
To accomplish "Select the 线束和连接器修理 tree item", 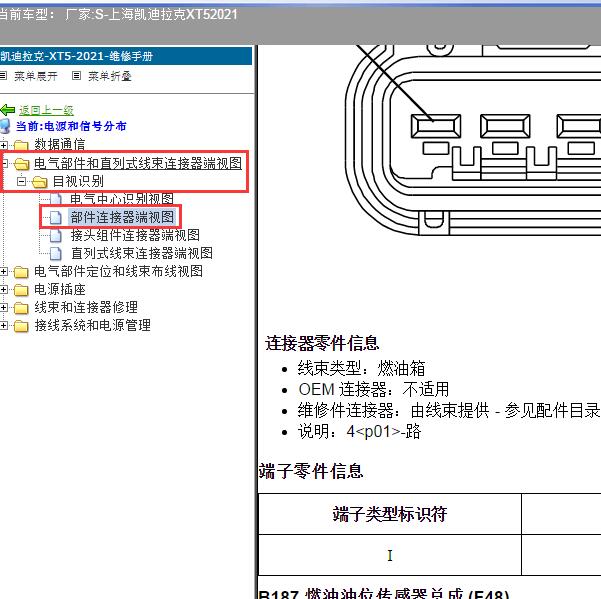I will pyautogui.click(x=86, y=307).
